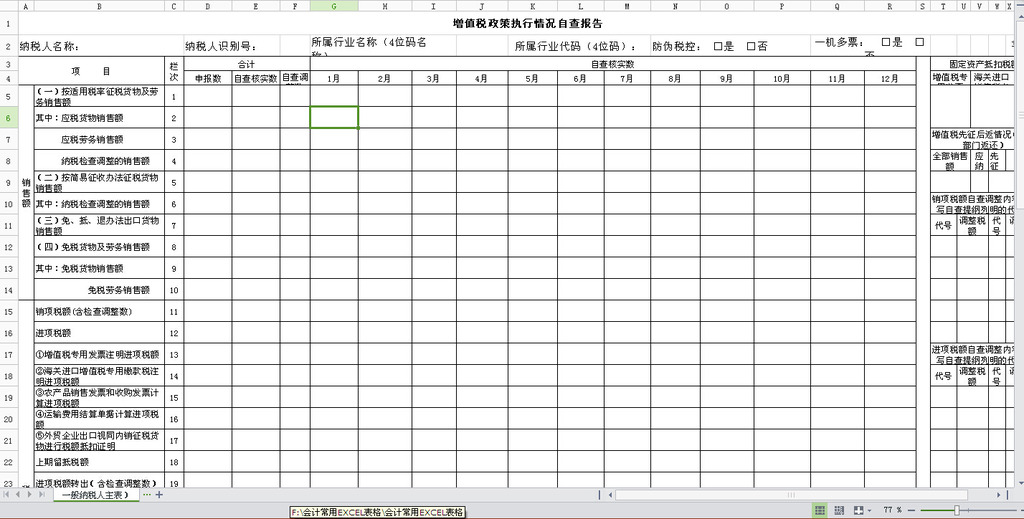This screenshot has width=1024, height=519.
Task: Tick the 是 box for 防伪税控
Action: [718, 46]
